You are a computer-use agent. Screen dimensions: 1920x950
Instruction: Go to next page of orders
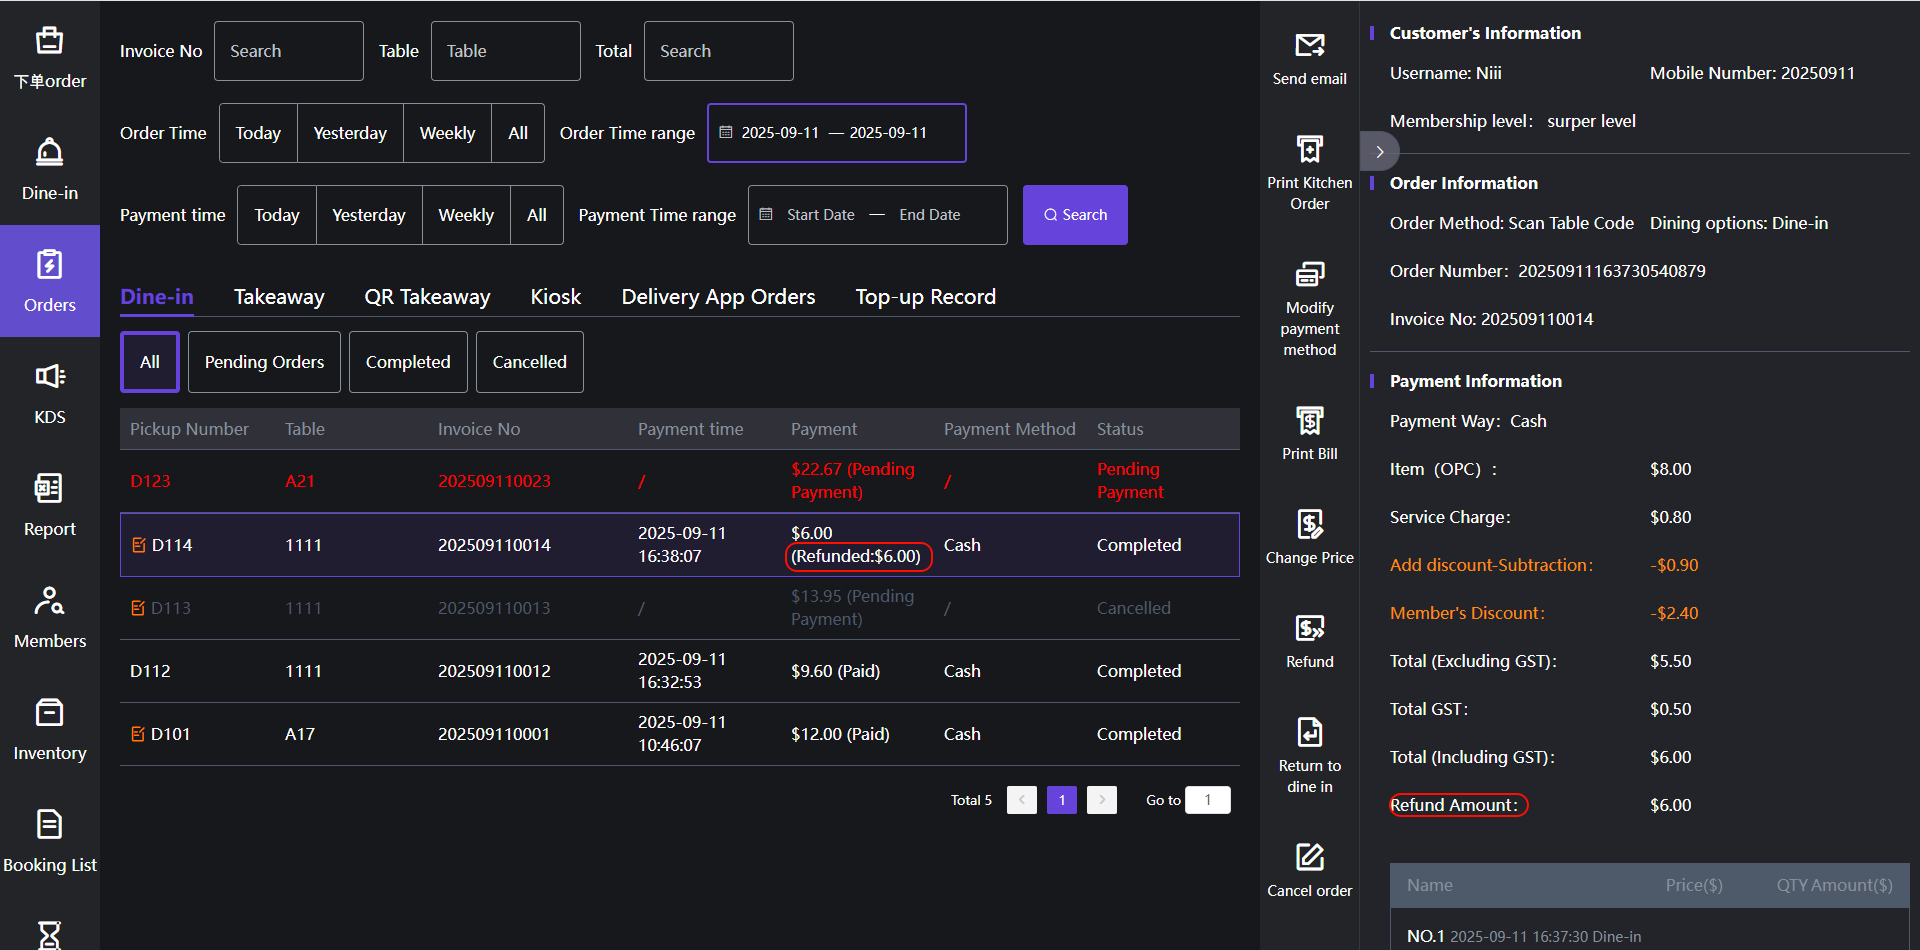[x=1101, y=800]
